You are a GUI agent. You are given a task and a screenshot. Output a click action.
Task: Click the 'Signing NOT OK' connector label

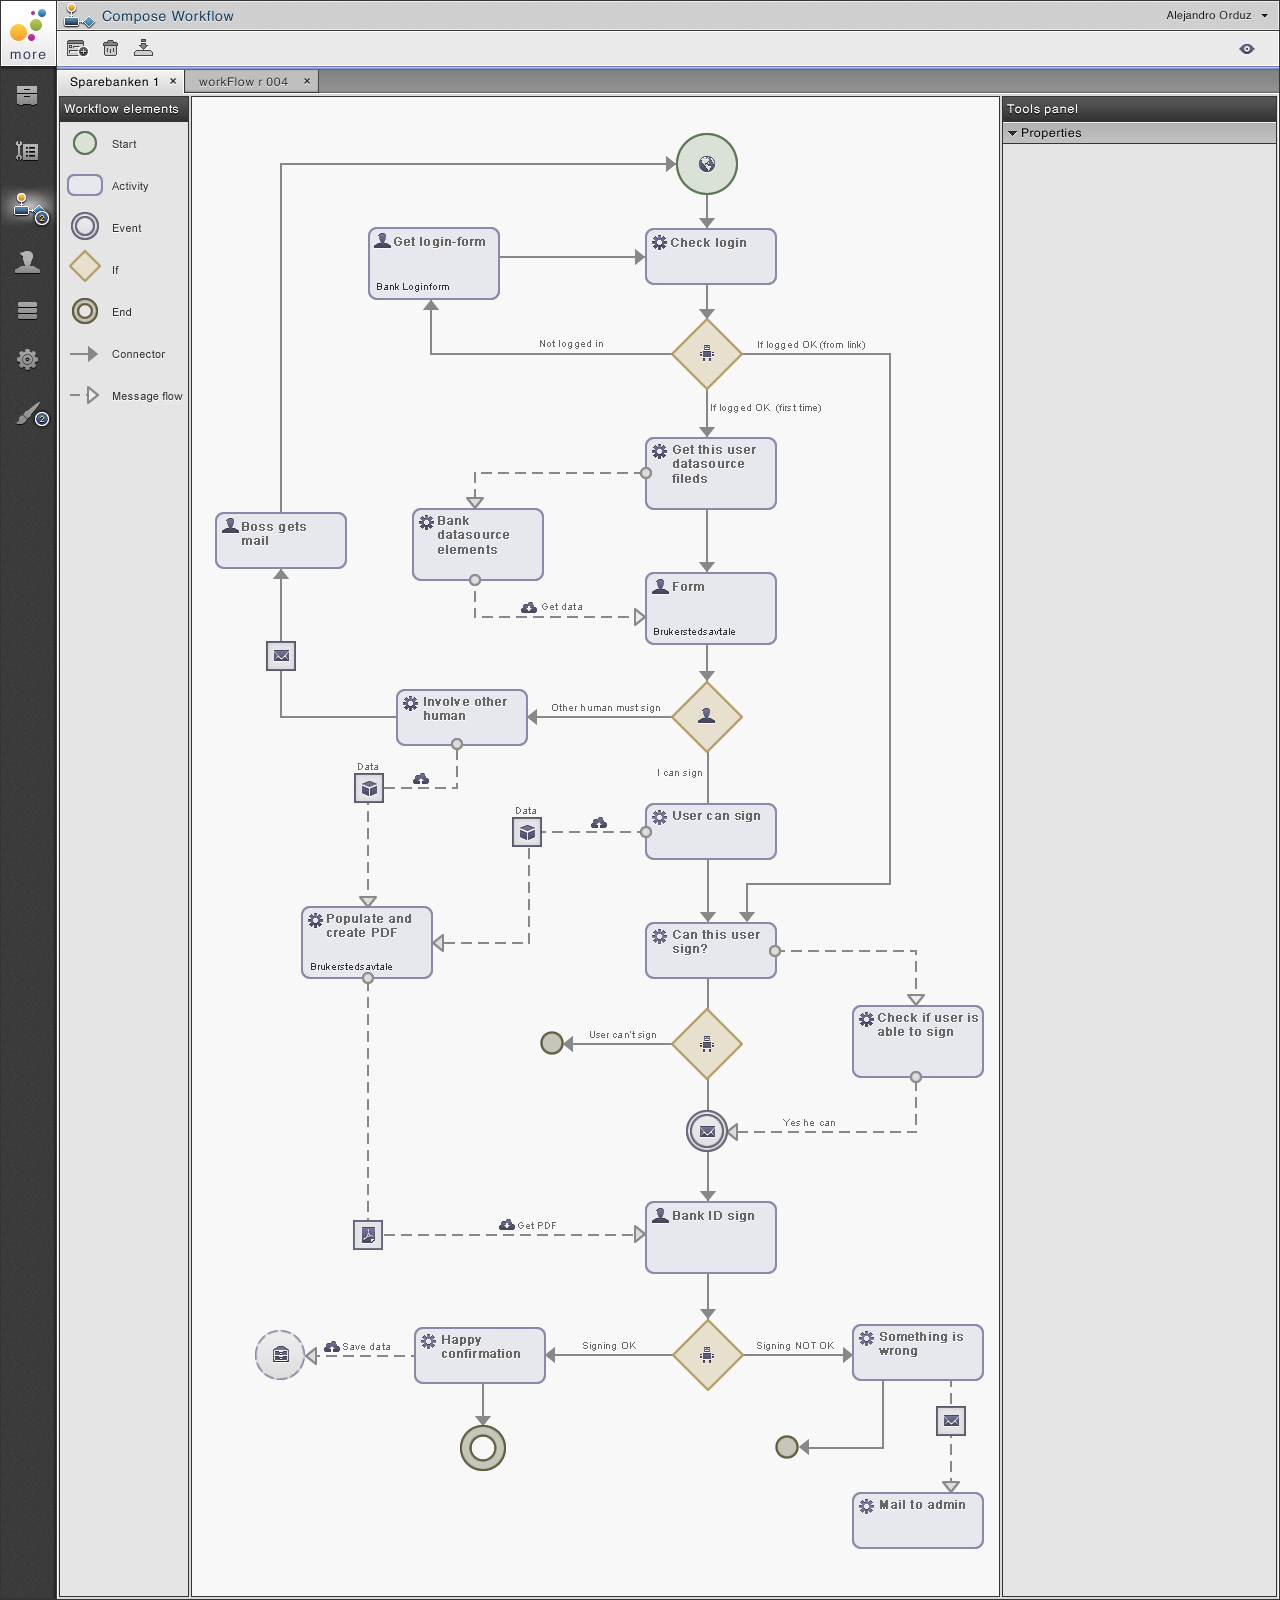[795, 1346]
